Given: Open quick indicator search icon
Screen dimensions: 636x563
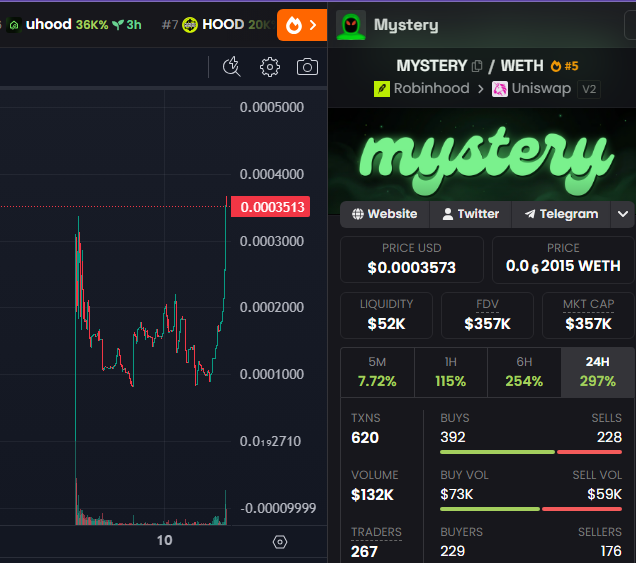Looking at the screenshot, I should pyautogui.click(x=232, y=67).
